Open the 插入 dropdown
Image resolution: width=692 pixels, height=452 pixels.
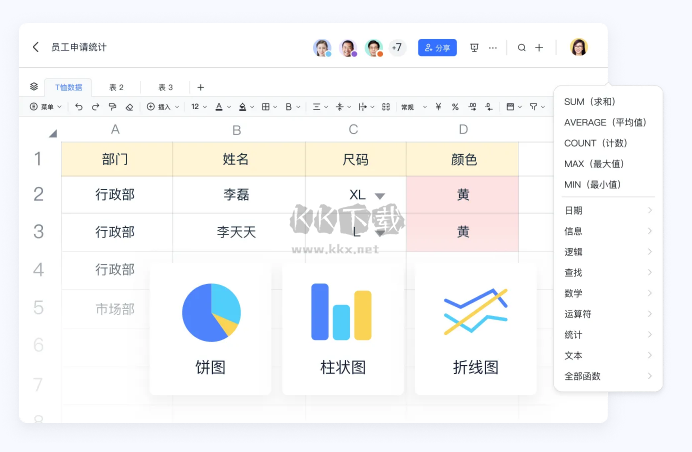(x=163, y=107)
